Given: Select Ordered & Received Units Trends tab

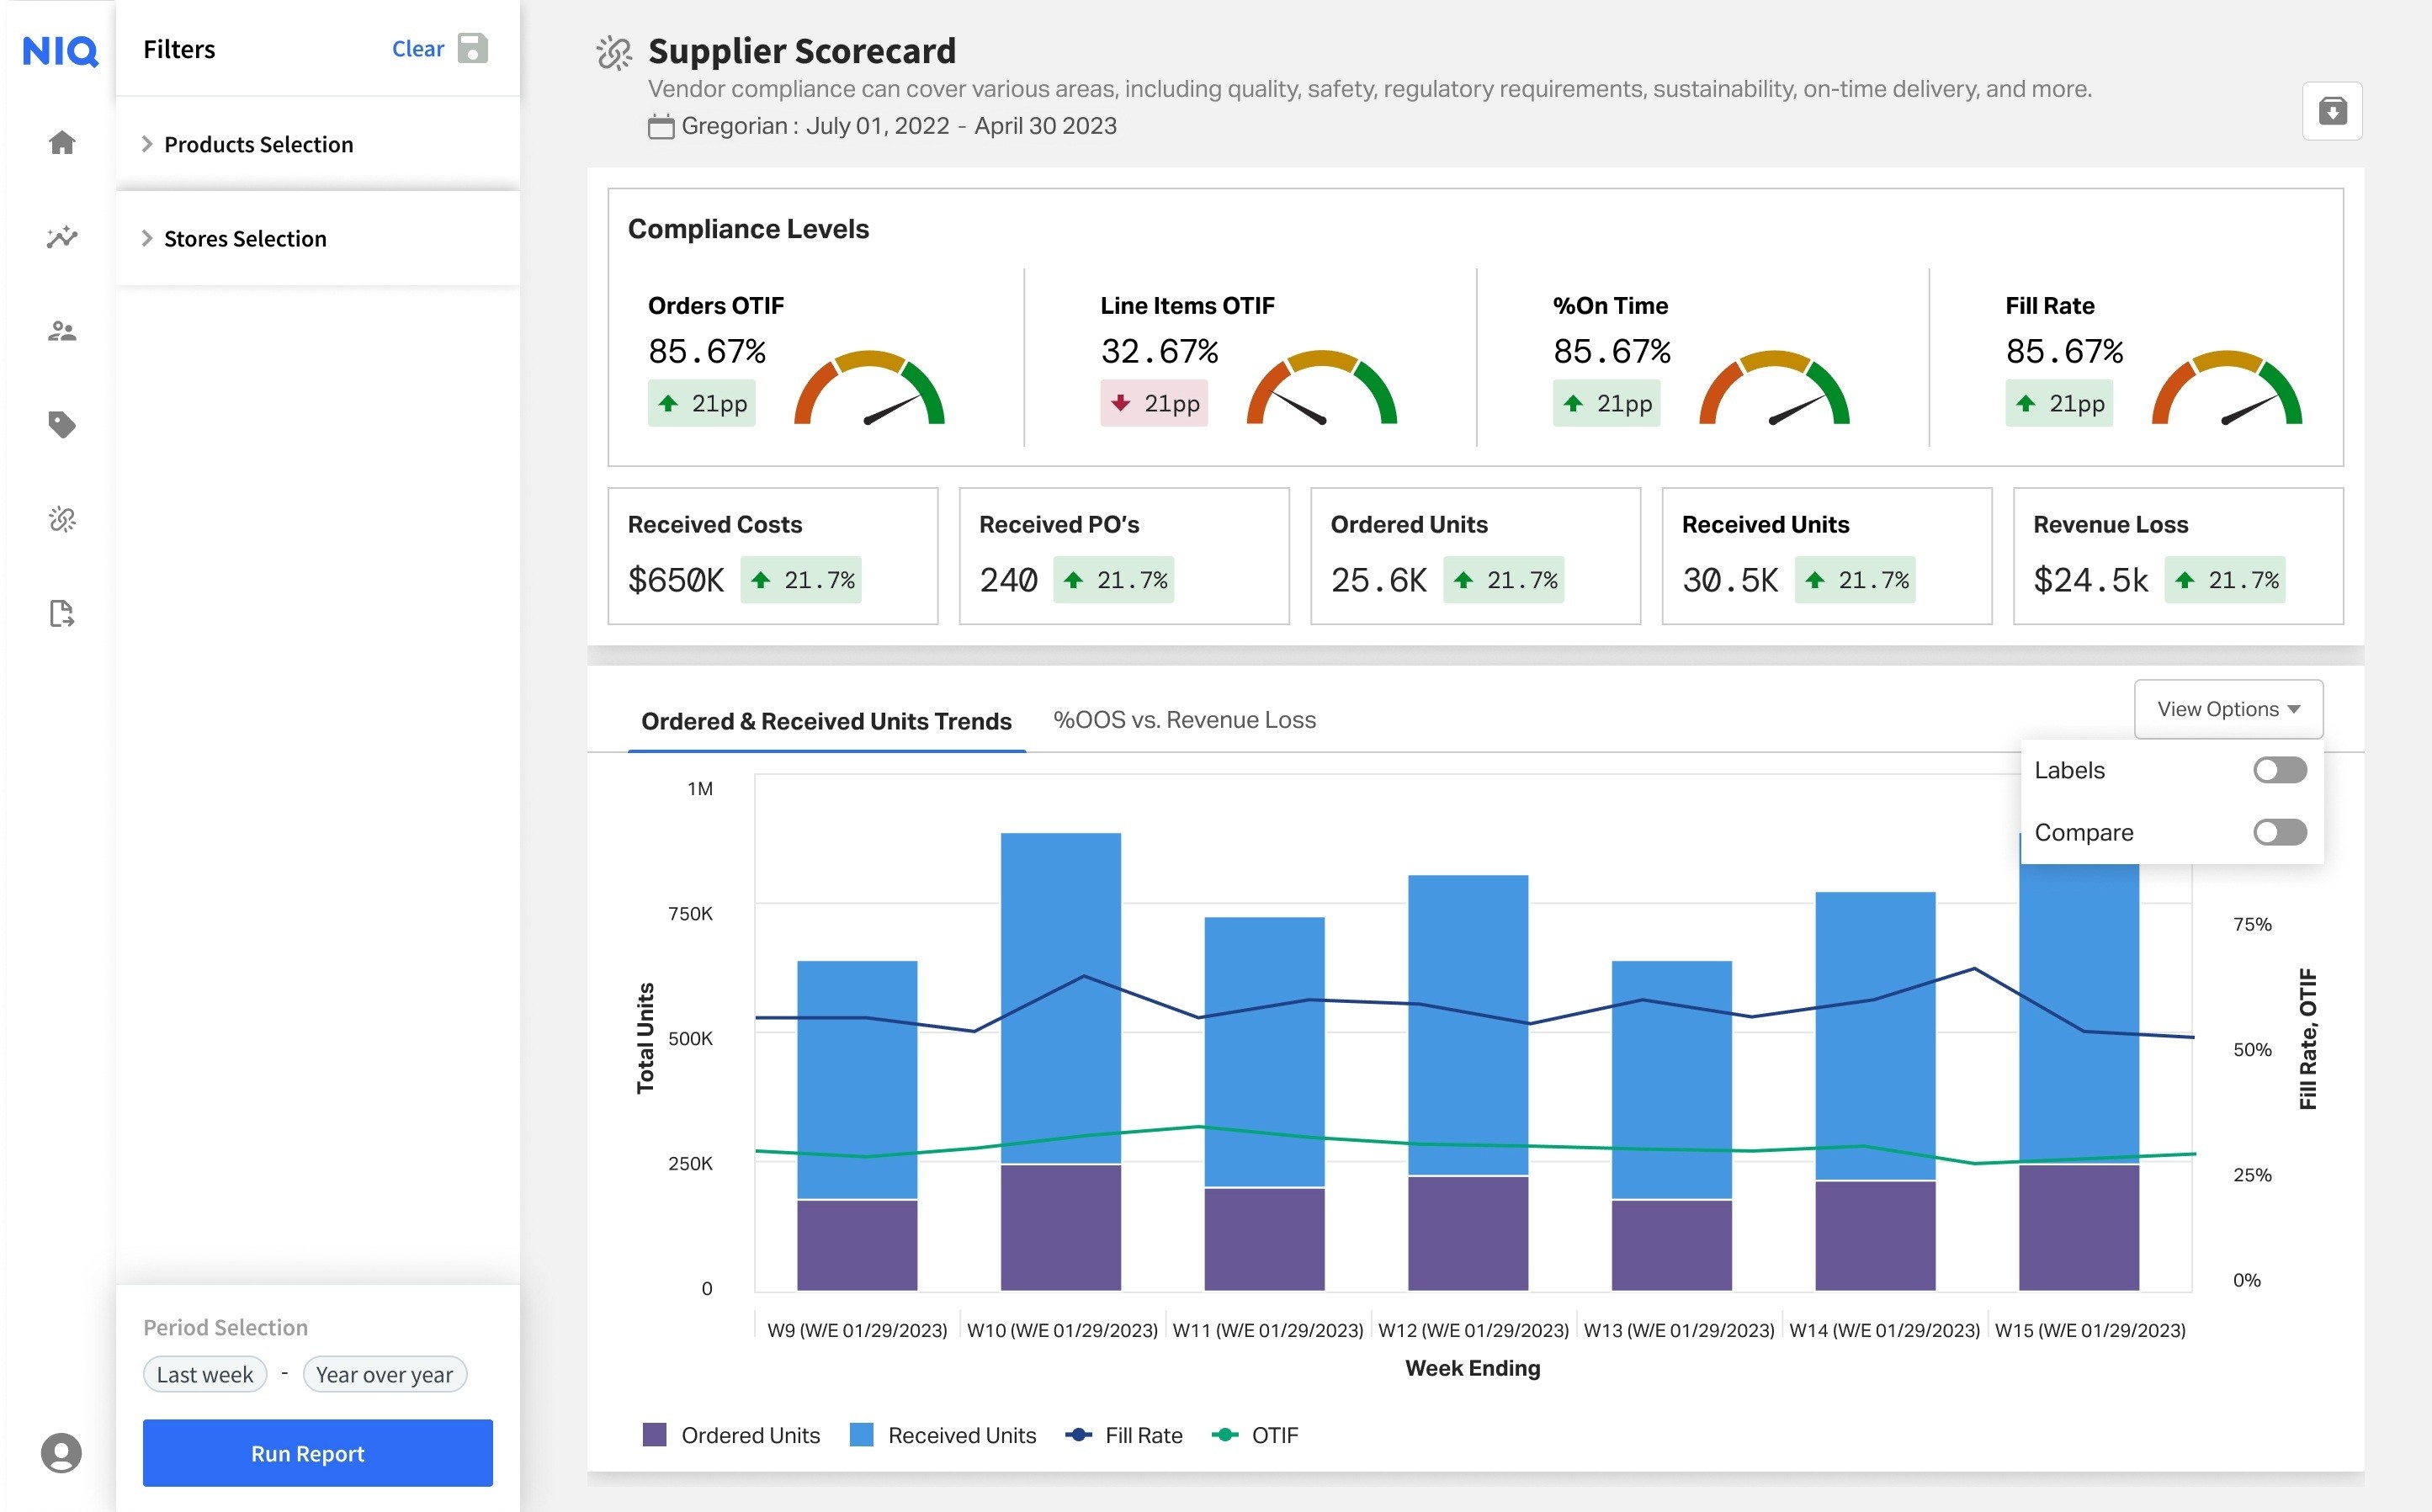Looking at the screenshot, I should coord(826,721).
